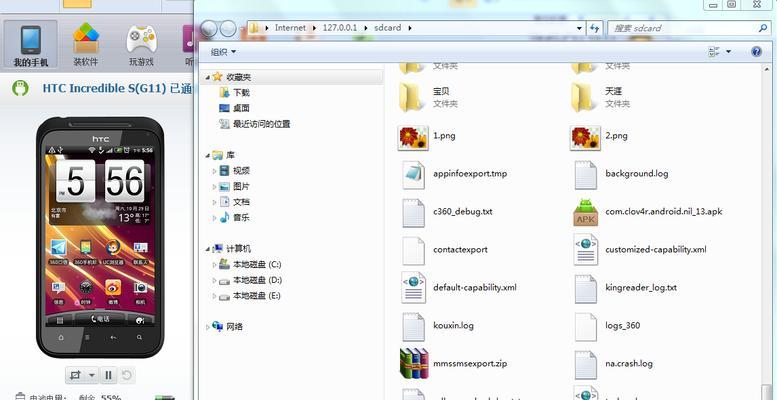Screen dimensions: 777x400
Task: Click the rotate screen button below phone
Action: tap(75, 375)
